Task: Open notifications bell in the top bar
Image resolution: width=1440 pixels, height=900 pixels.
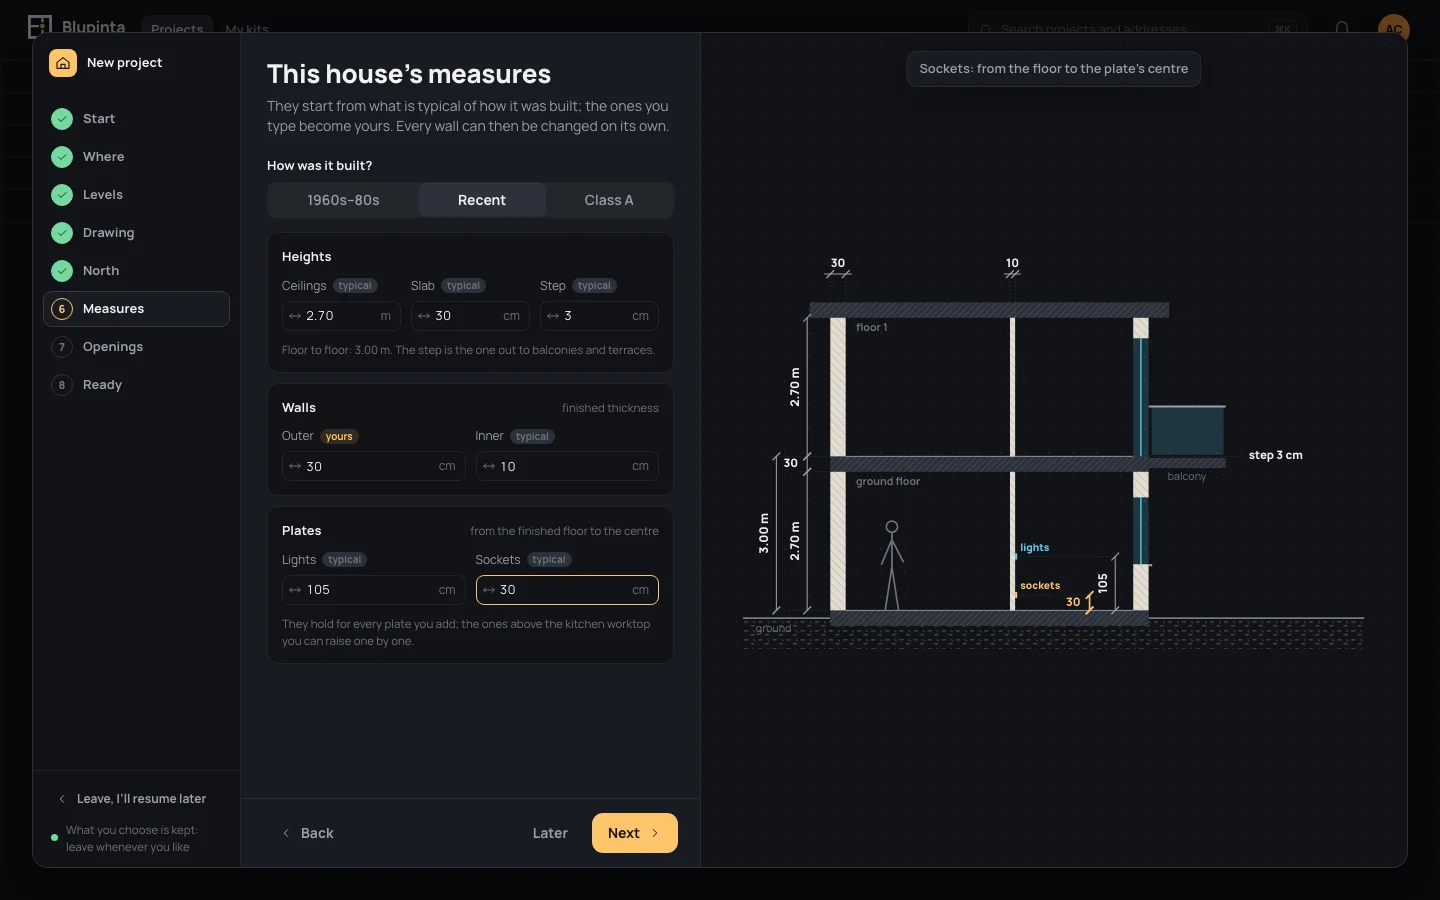Action: (x=1342, y=28)
